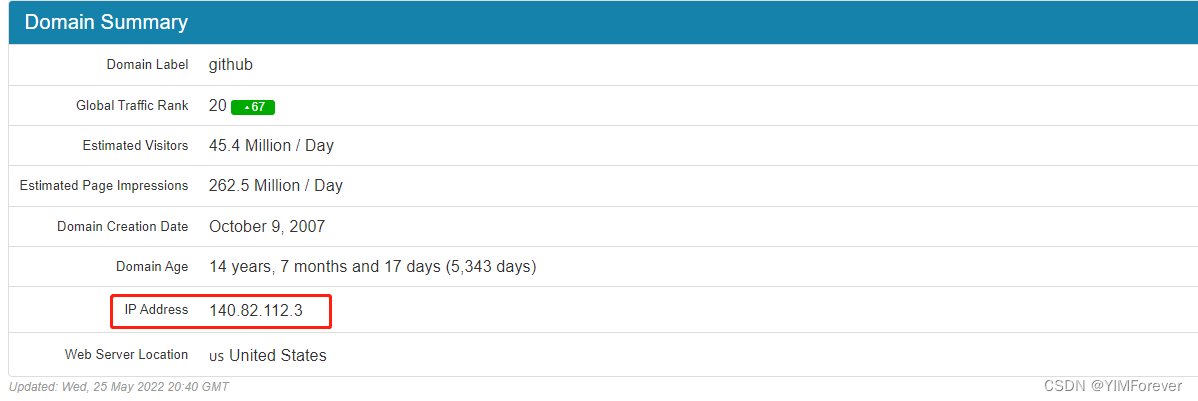Click the green rank change badge 67
Image resolution: width=1198 pixels, height=401 pixels.
pyautogui.click(x=253, y=107)
